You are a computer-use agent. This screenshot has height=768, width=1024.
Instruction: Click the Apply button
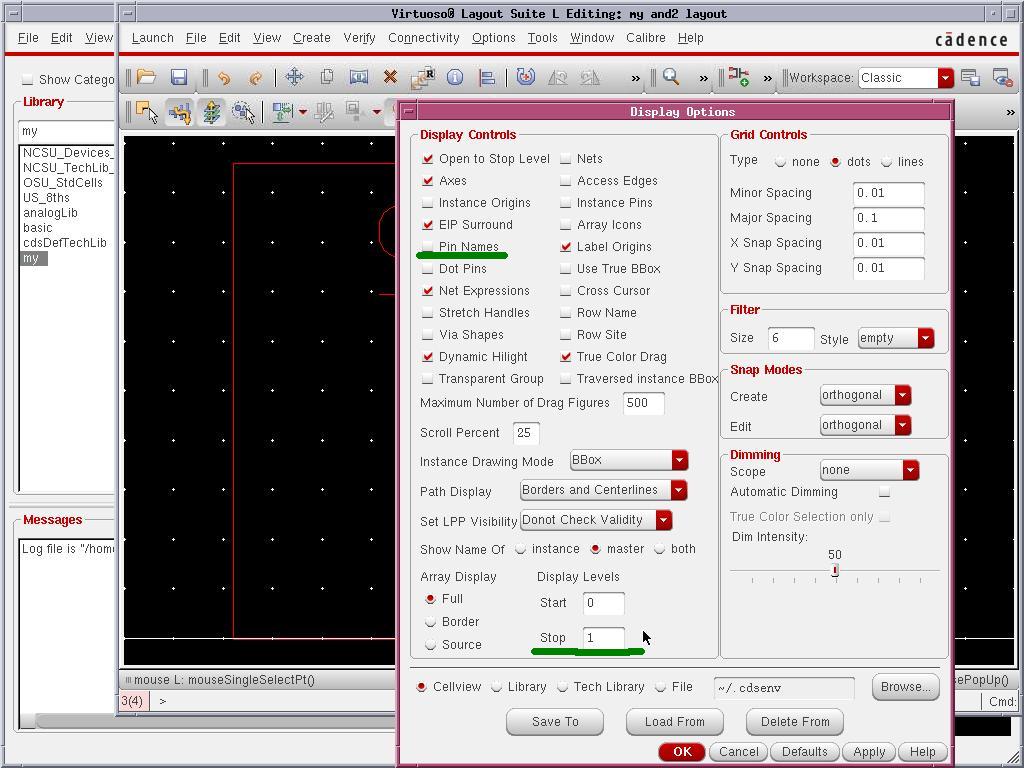point(869,752)
